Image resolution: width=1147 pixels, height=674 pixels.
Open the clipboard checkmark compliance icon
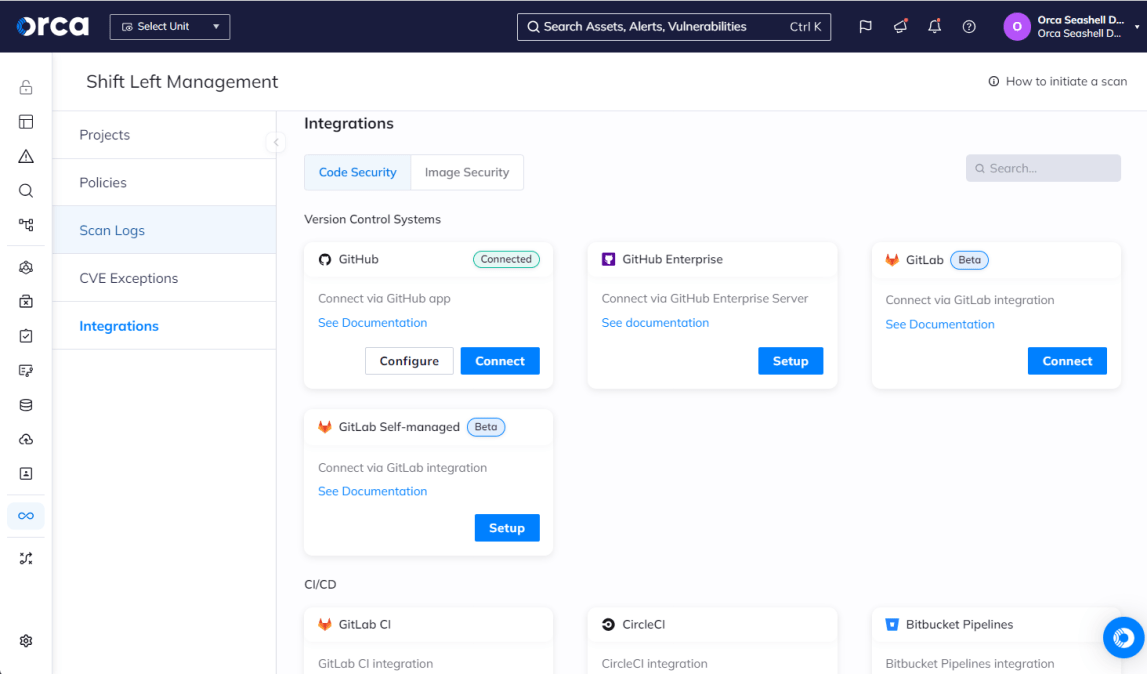26,336
